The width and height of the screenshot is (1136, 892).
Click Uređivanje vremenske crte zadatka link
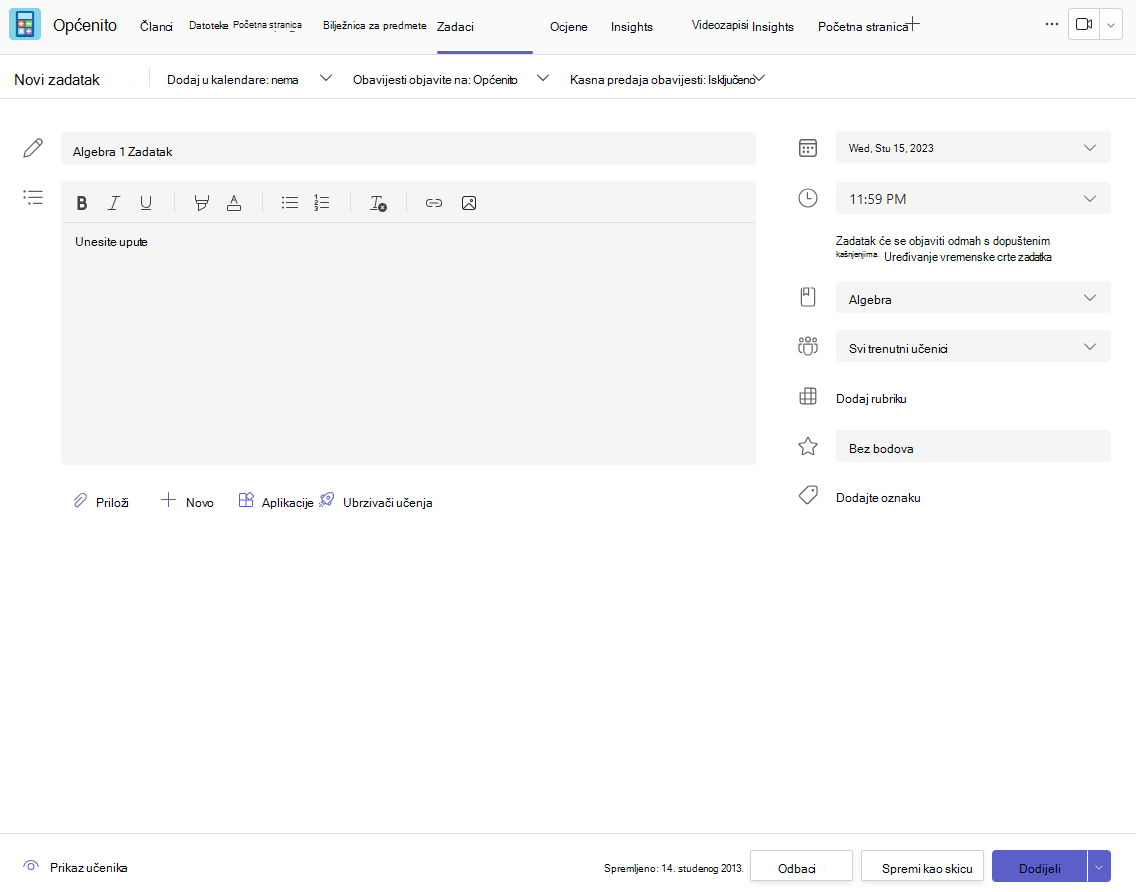(x=968, y=257)
